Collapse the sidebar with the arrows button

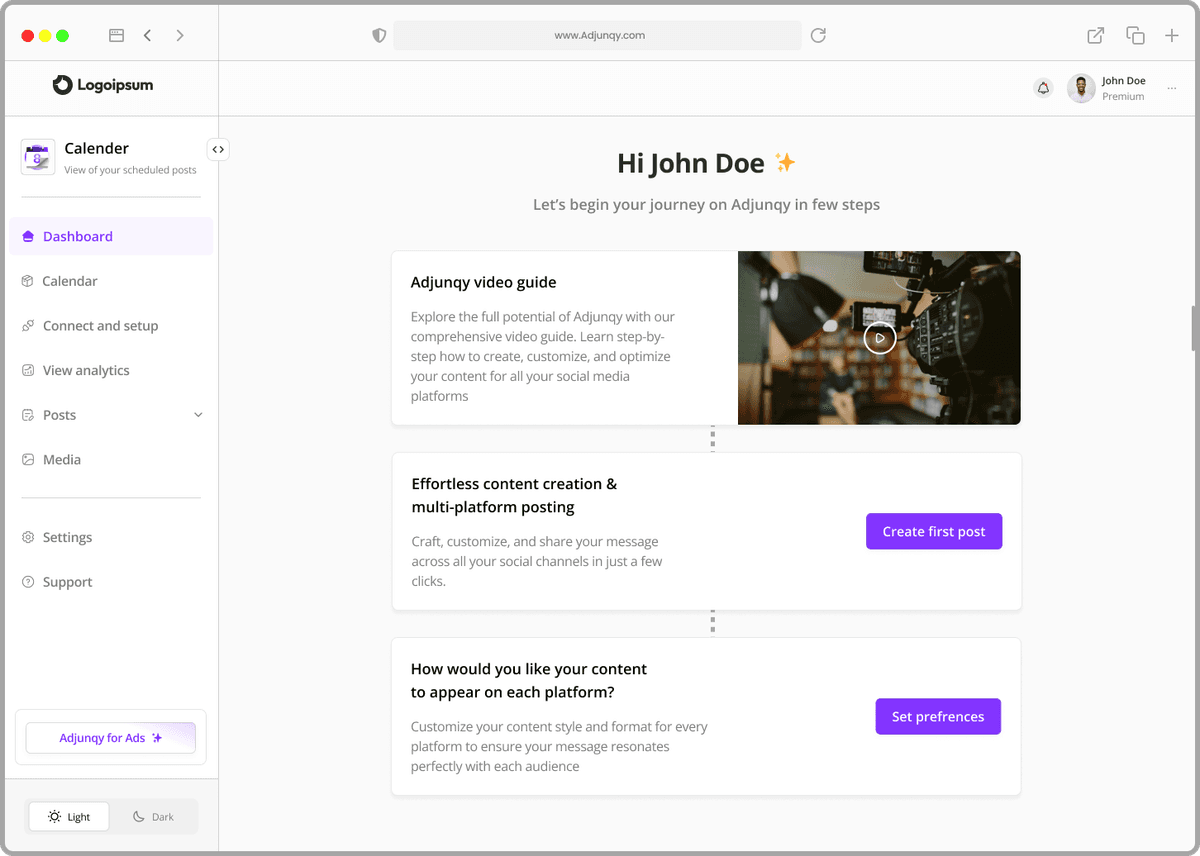click(x=218, y=149)
